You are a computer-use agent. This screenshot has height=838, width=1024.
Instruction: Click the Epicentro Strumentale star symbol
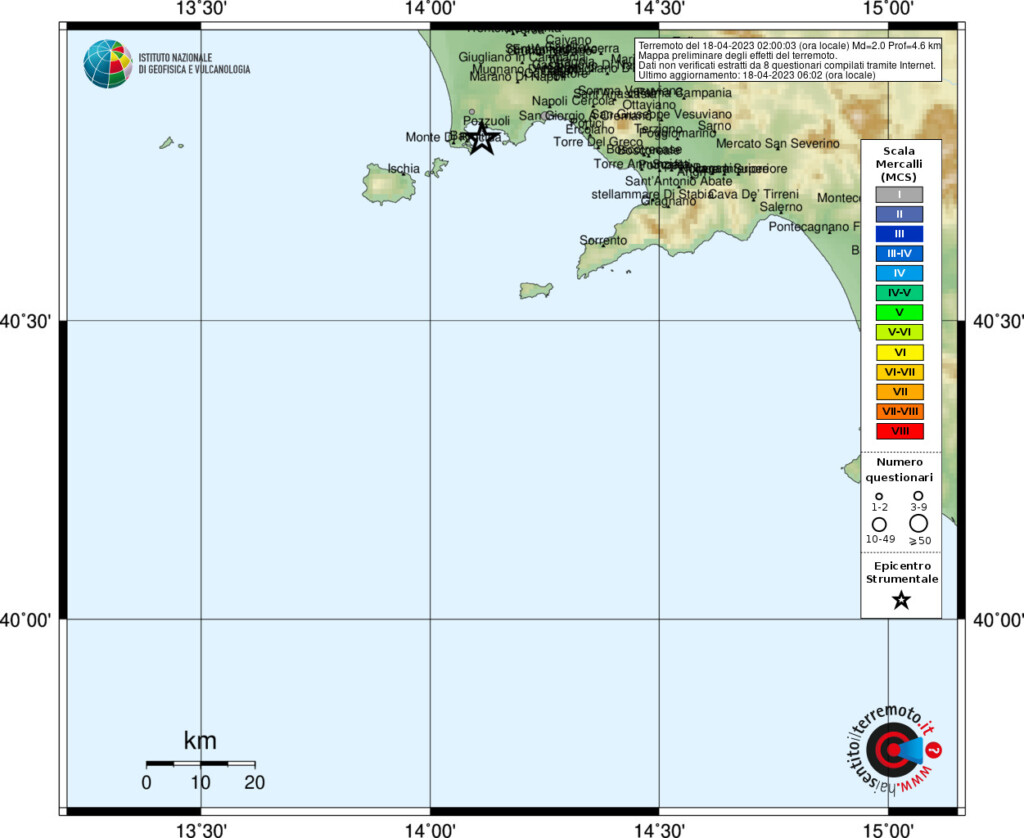click(x=900, y=600)
